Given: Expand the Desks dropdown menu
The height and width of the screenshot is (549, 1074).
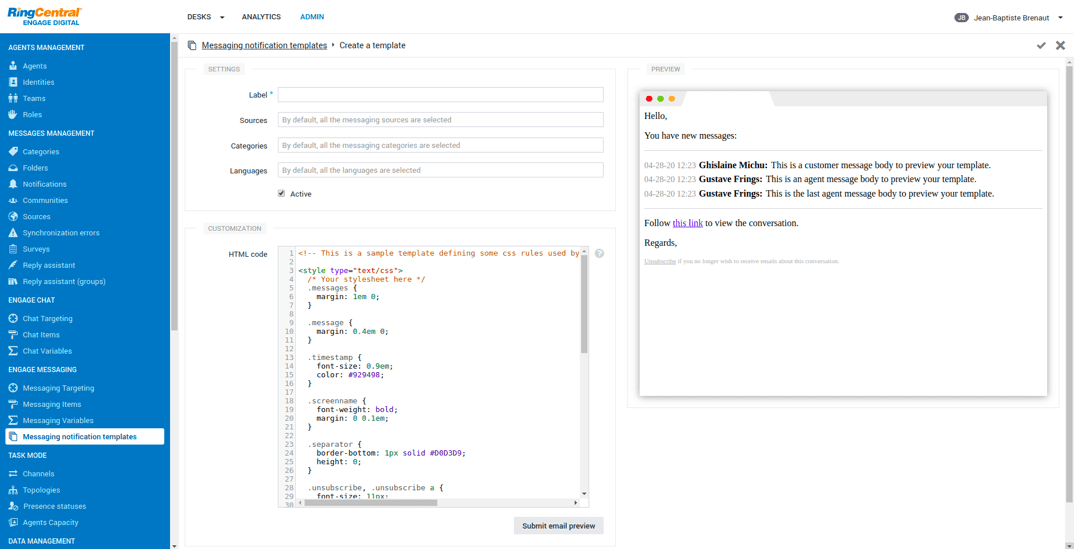Looking at the screenshot, I should tap(205, 17).
